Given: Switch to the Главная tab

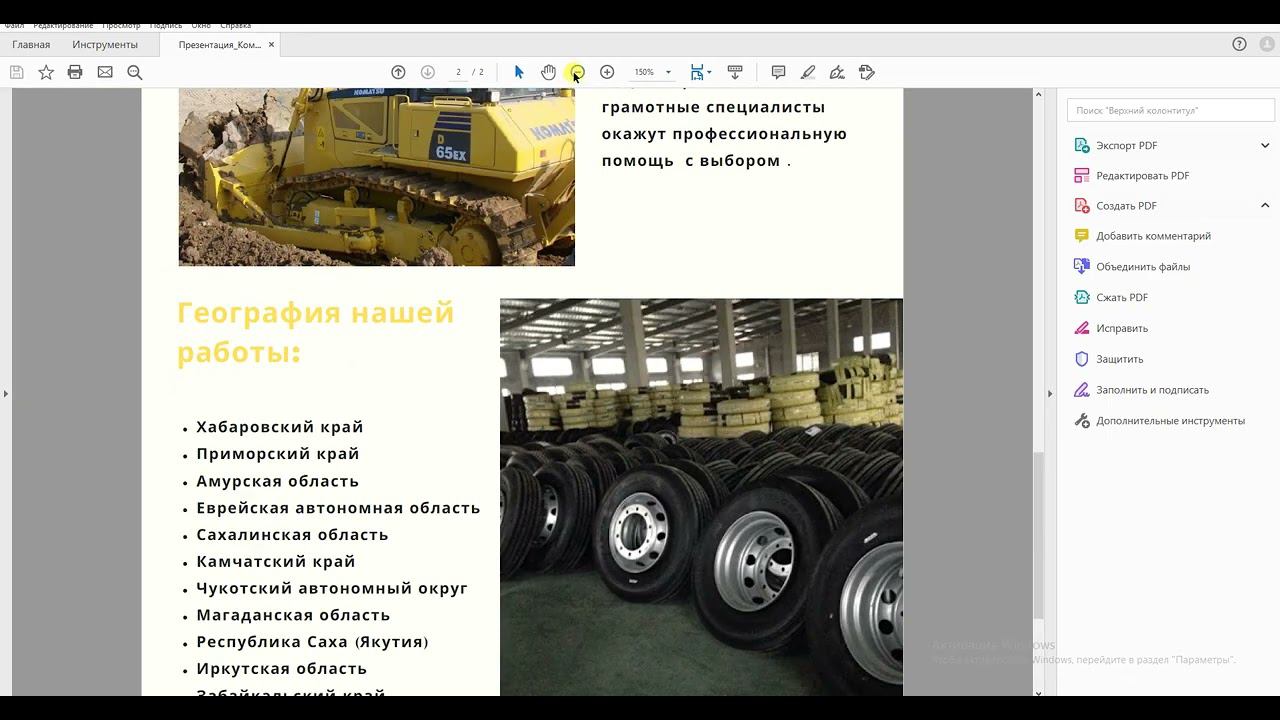Looking at the screenshot, I should point(31,44).
